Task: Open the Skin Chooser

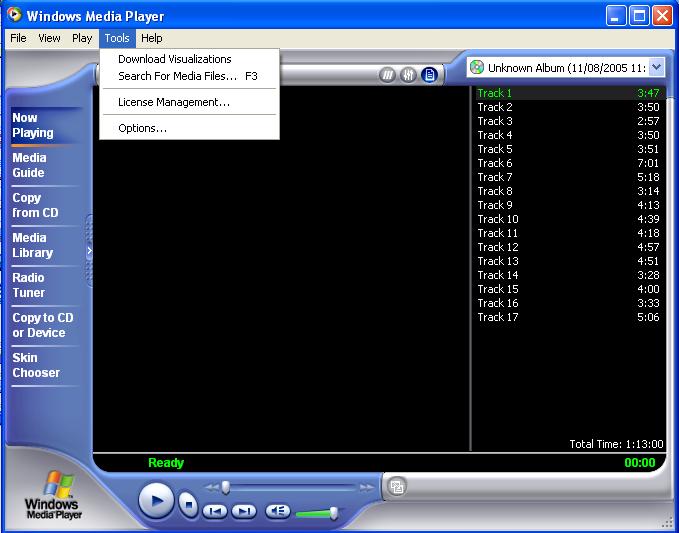Action: click(x=45, y=365)
